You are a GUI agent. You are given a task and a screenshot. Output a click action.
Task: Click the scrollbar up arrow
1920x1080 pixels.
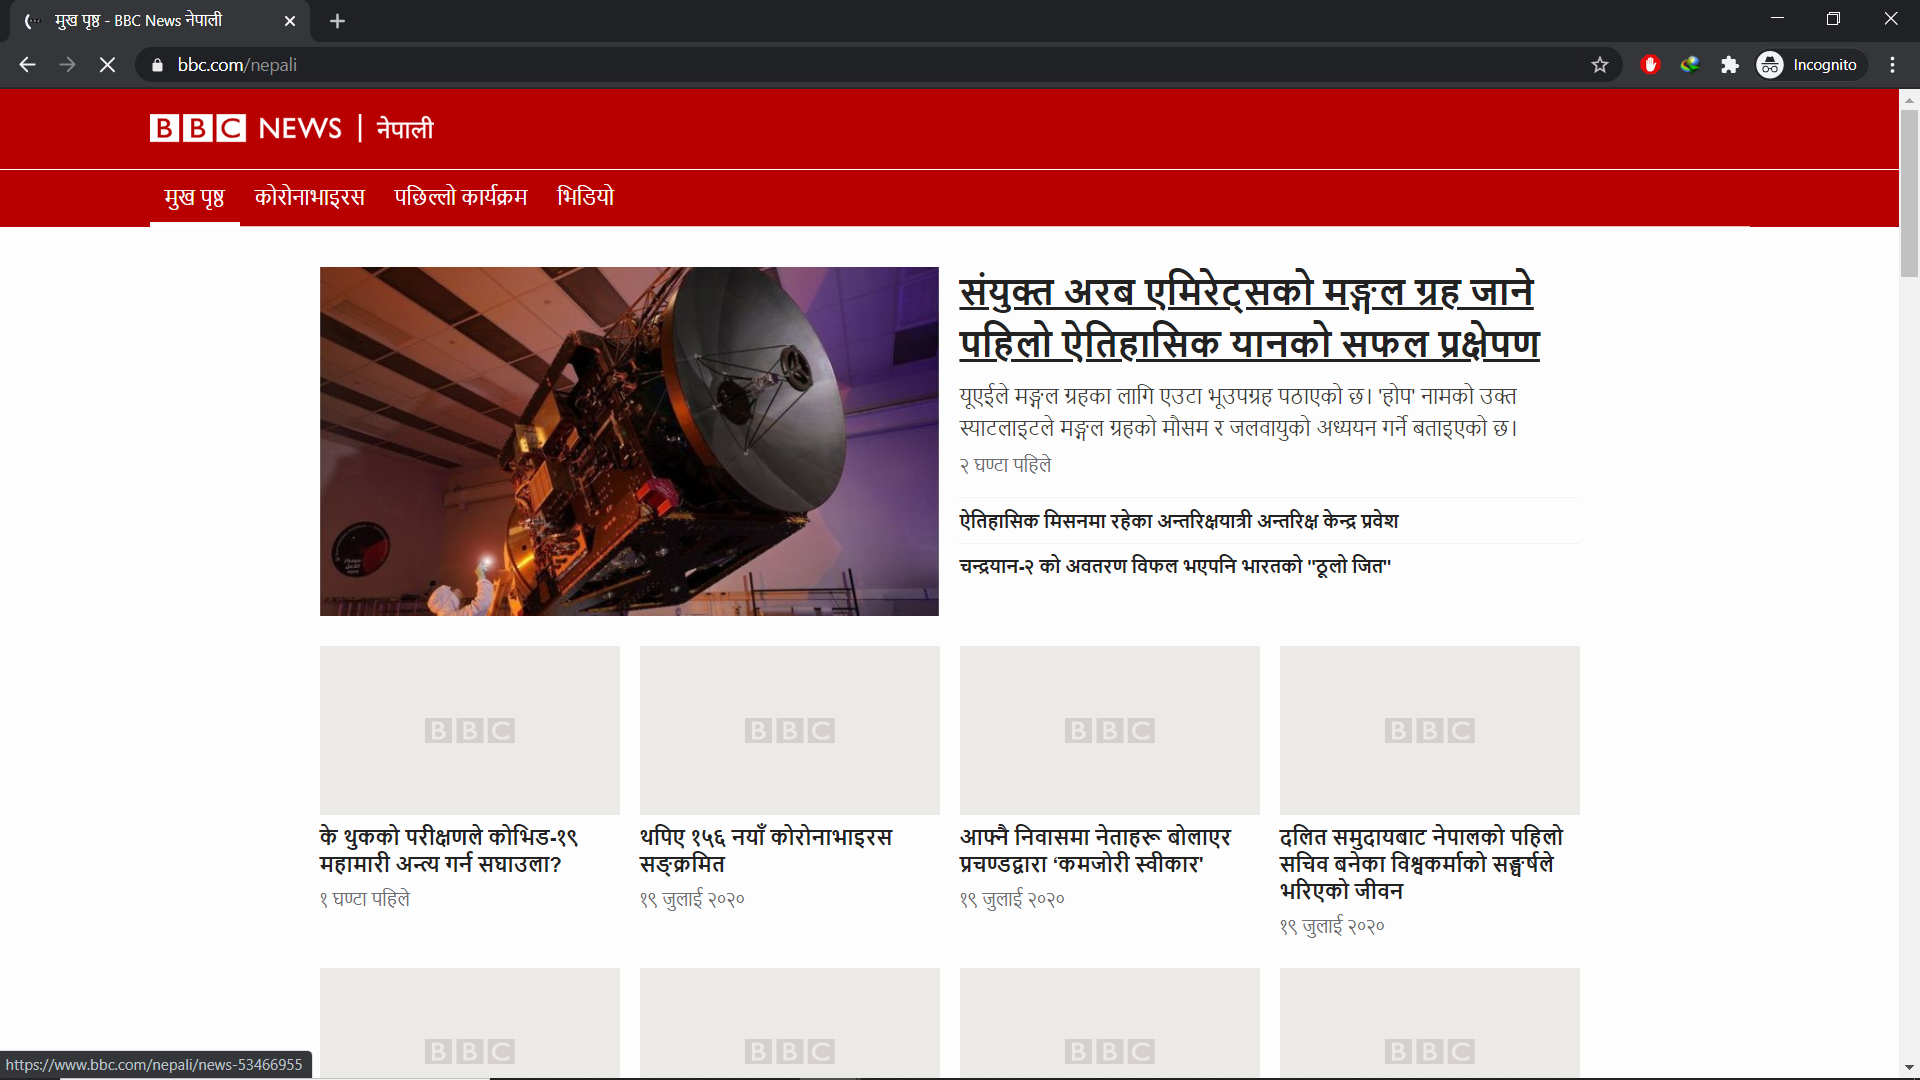(x=1909, y=100)
